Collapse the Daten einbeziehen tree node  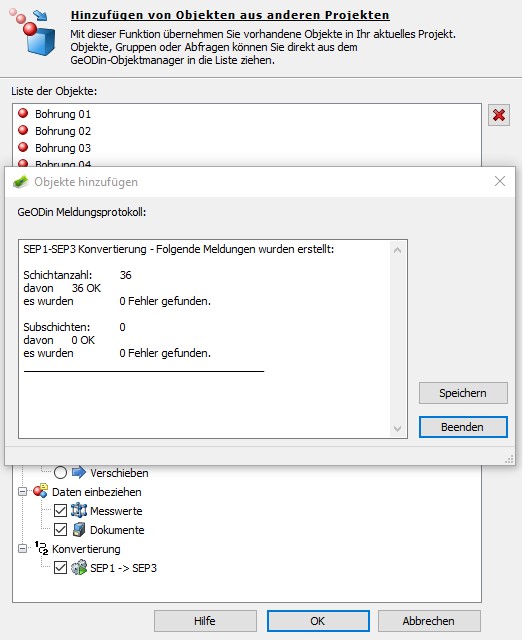(x=22, y=491)
